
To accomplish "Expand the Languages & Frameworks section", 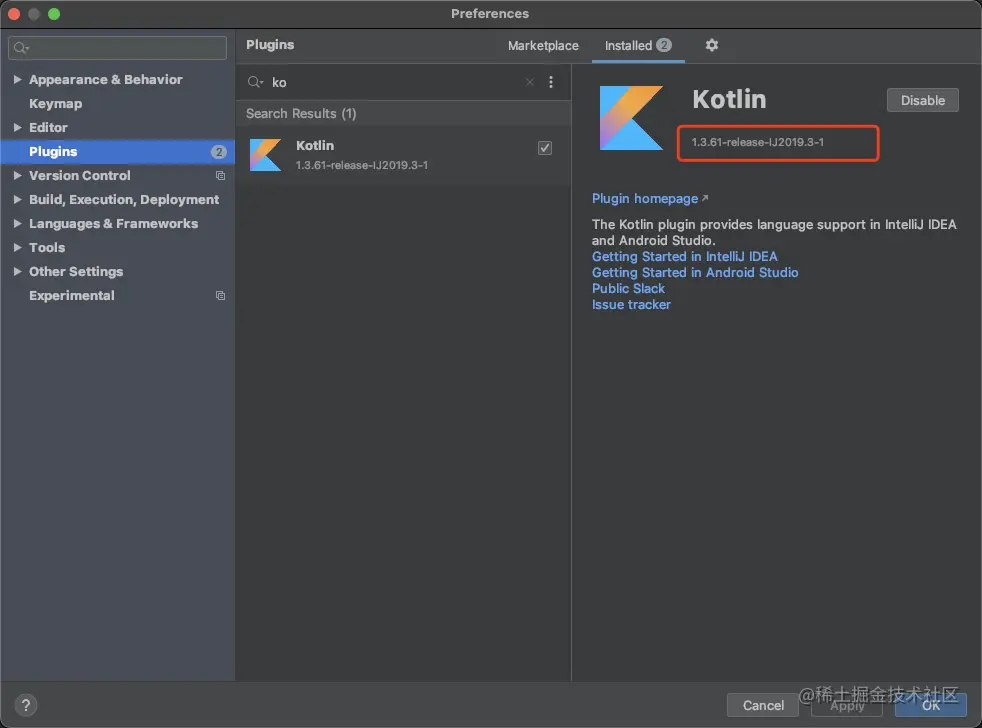I will coord(18,224).
